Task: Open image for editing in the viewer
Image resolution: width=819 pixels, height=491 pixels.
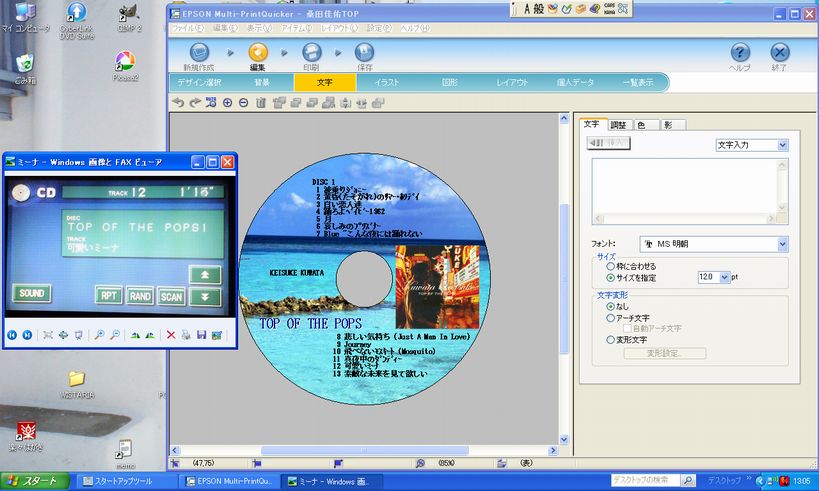Action: coord(217,335)
